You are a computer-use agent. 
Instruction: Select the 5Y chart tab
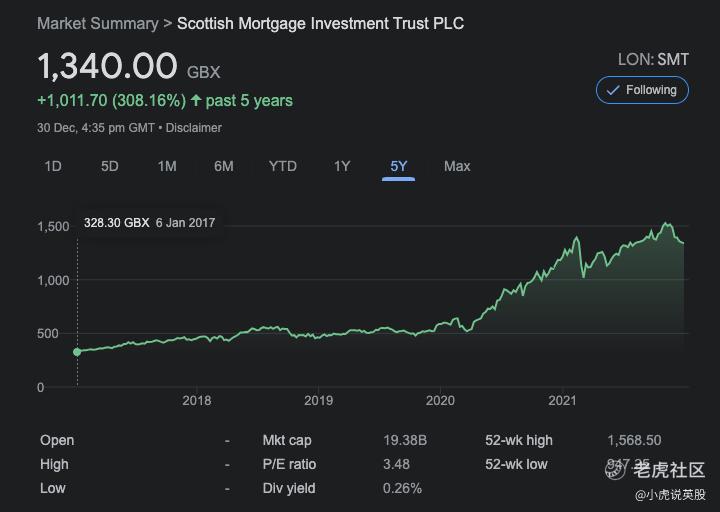[x=399, y=166]
